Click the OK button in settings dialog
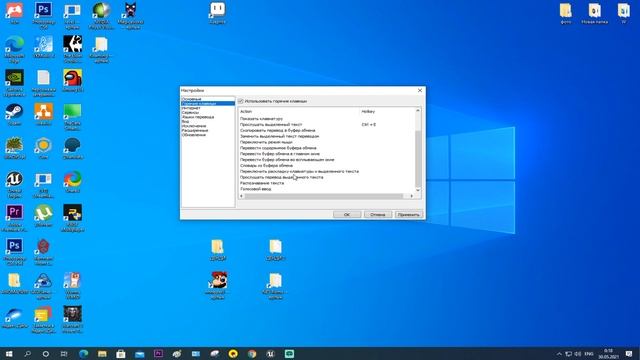The width and height of the screenshot is (640, 360). pos(347,214)
